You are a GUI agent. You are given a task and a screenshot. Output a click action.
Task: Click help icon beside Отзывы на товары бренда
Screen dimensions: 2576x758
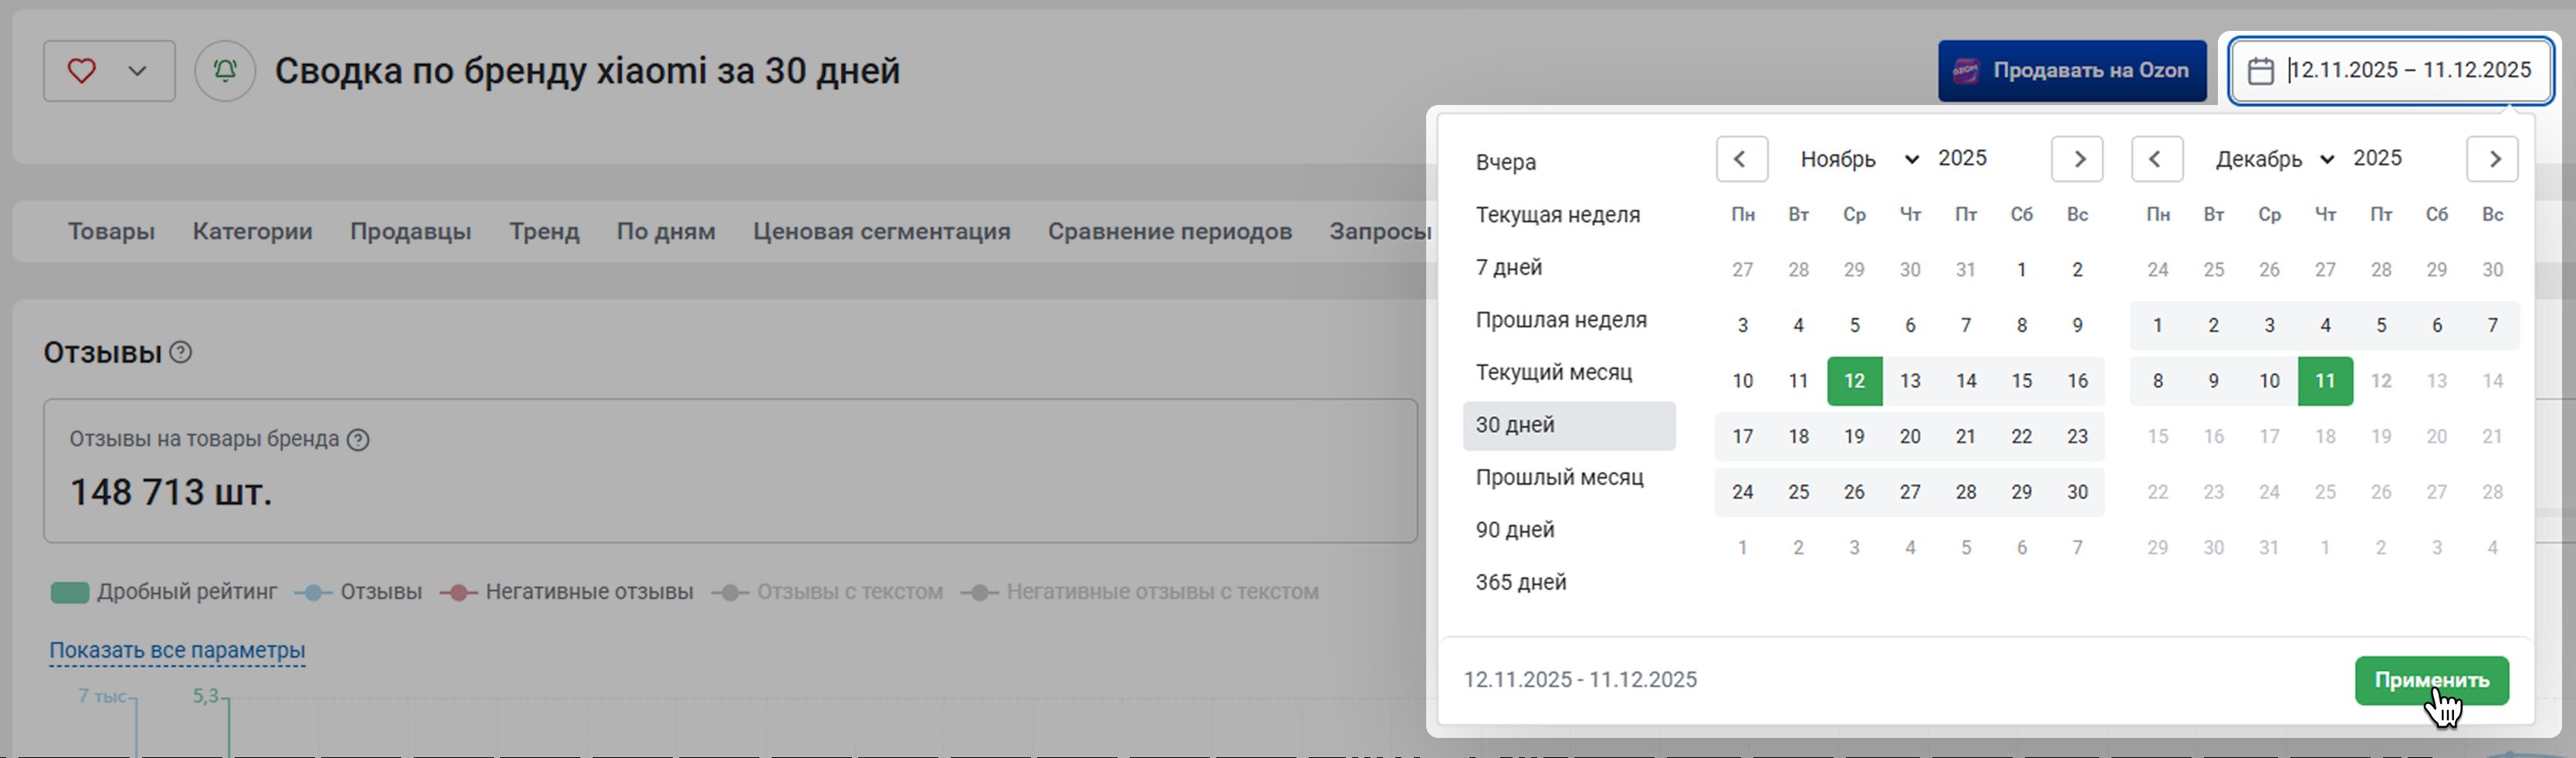tap(358, 440)
